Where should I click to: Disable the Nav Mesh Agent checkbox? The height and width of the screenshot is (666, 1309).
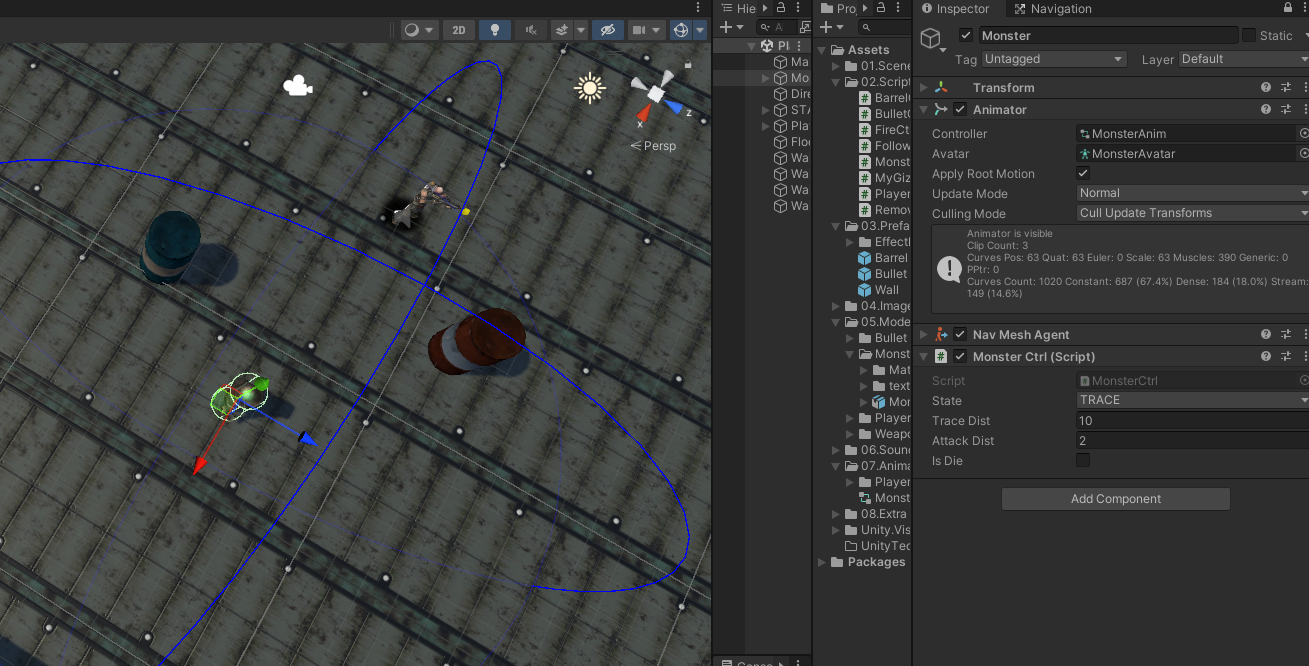tap(960, 335)
